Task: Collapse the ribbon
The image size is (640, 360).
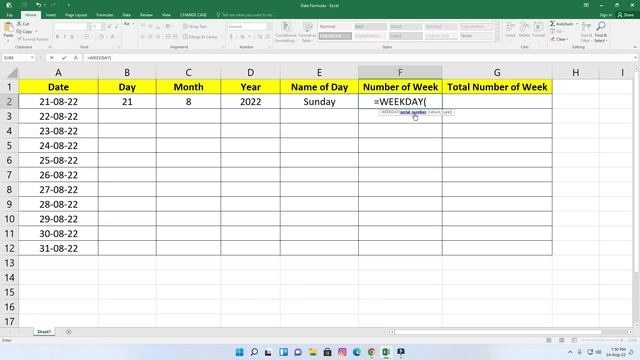Action: coord(635,47)
